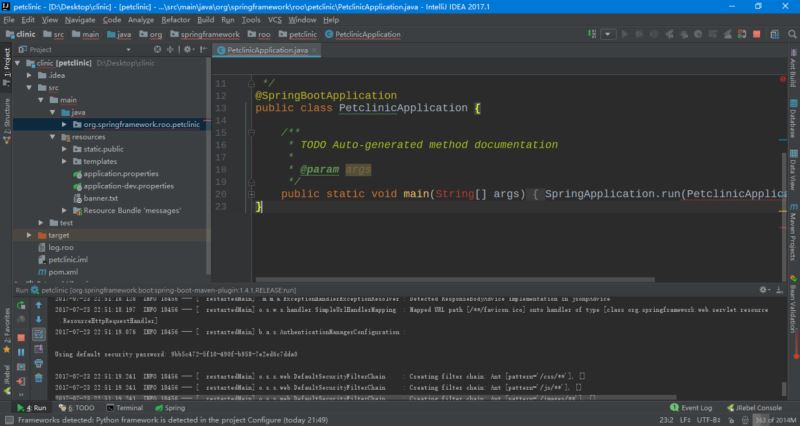Select application.properties file in tree

click(x=121, y=173)
